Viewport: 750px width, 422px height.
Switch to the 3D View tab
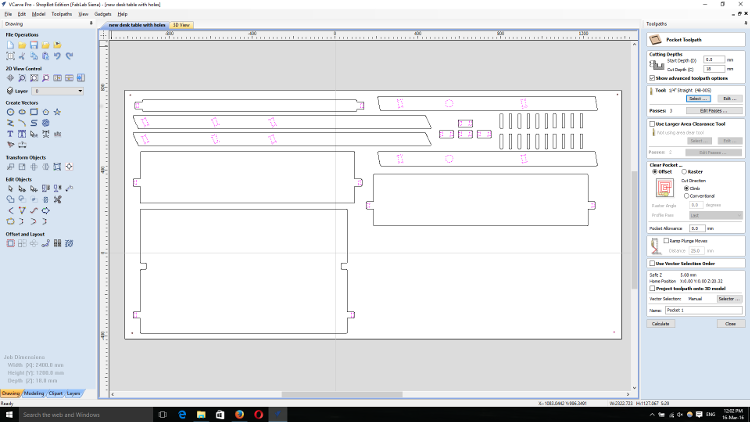click(x=181, y=25)
